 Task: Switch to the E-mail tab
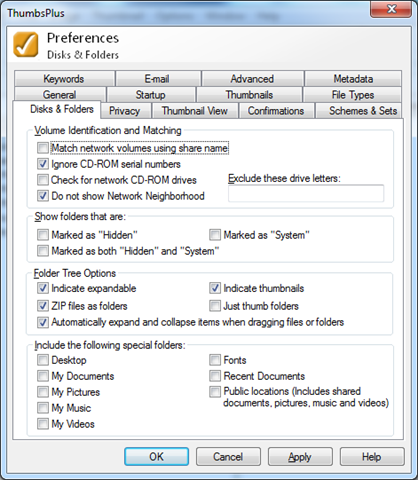pyautogui.click(x=157, y=79)
